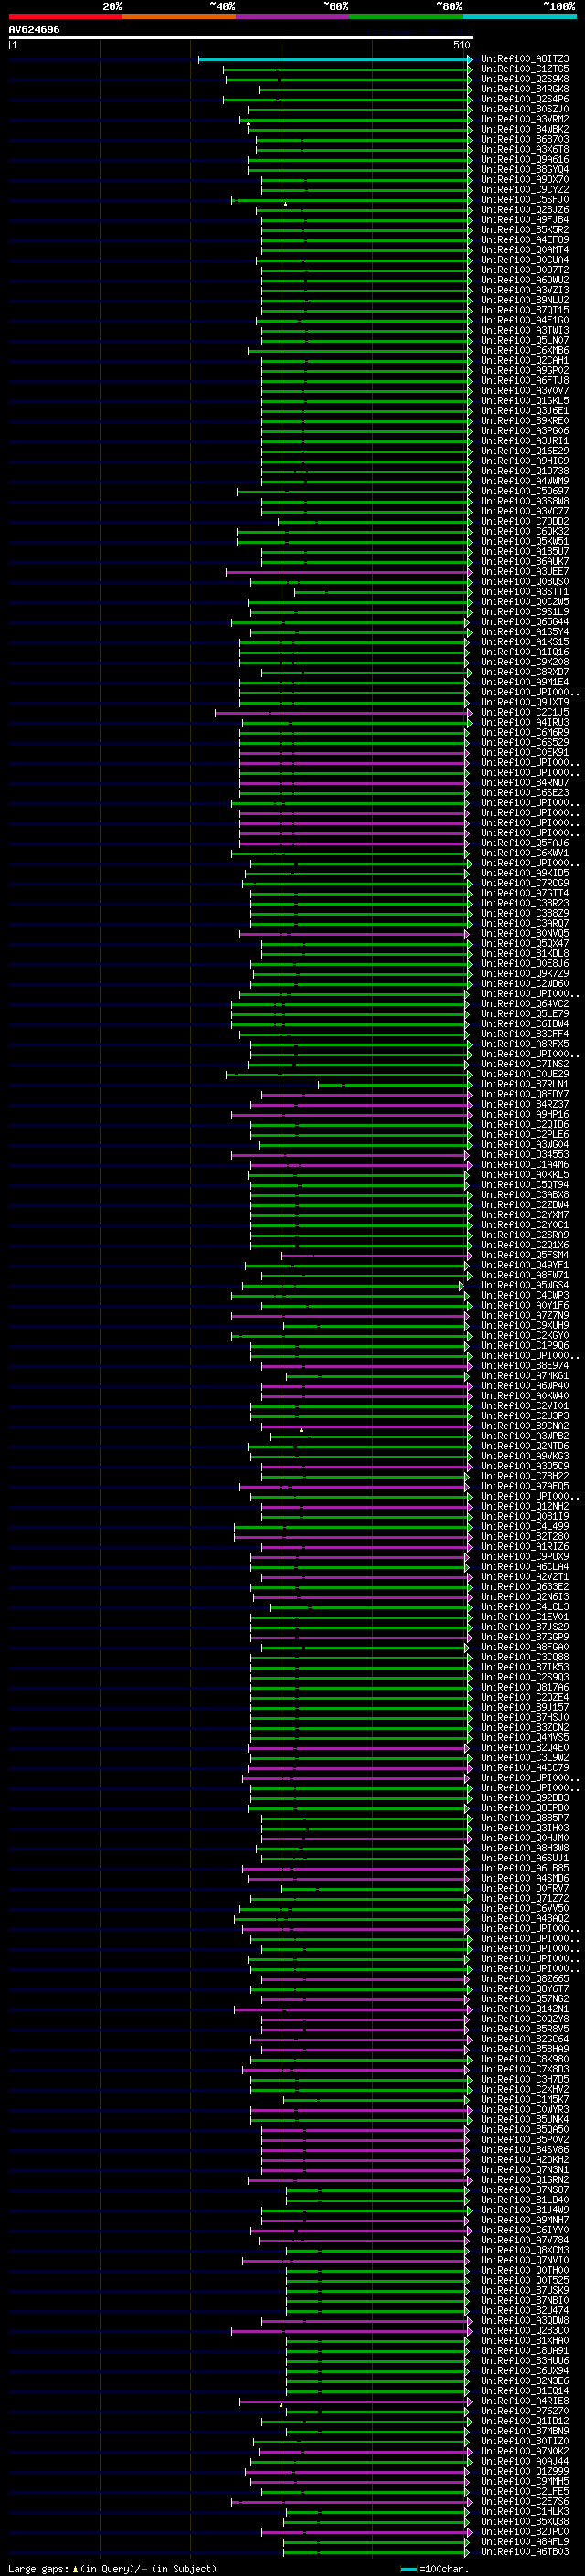Click the purple ~60% identity legend bar
This screenshot has height=2576, width=585.
(293, 16)
